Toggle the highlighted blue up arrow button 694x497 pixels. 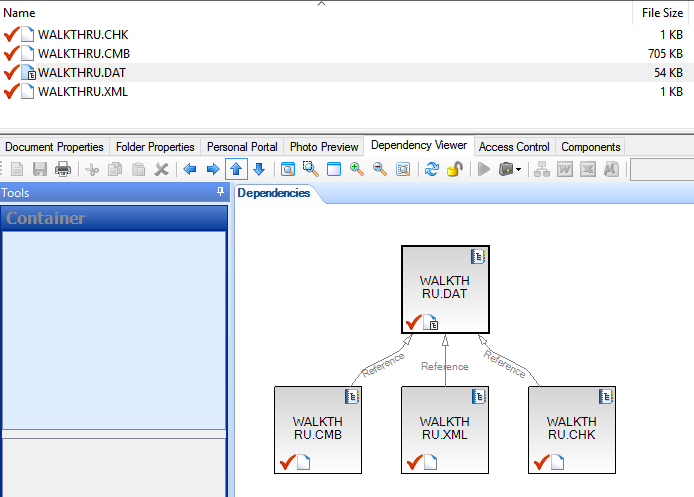point(236,169)
